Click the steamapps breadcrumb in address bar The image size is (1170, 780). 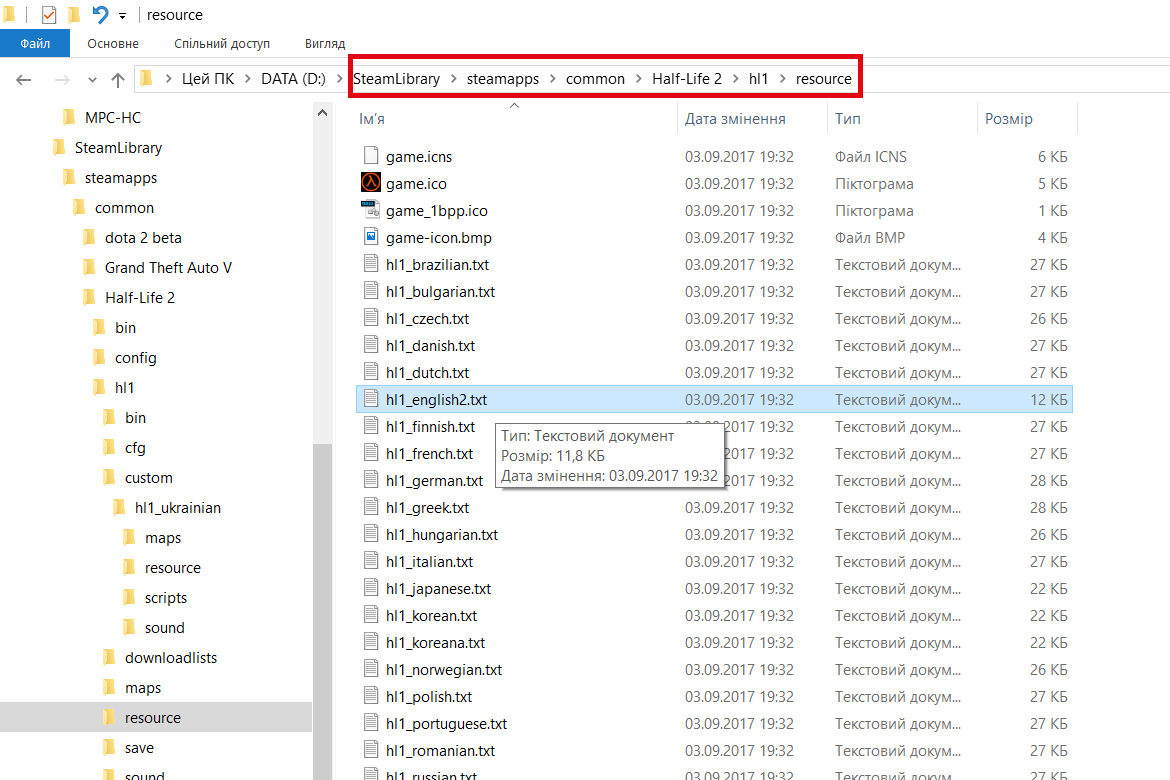coord(503,78)
